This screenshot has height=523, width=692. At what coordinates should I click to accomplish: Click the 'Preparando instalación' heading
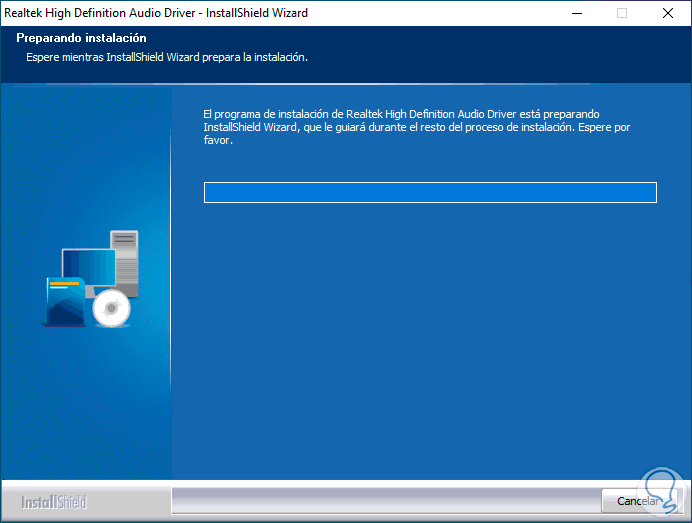point(81,38)
